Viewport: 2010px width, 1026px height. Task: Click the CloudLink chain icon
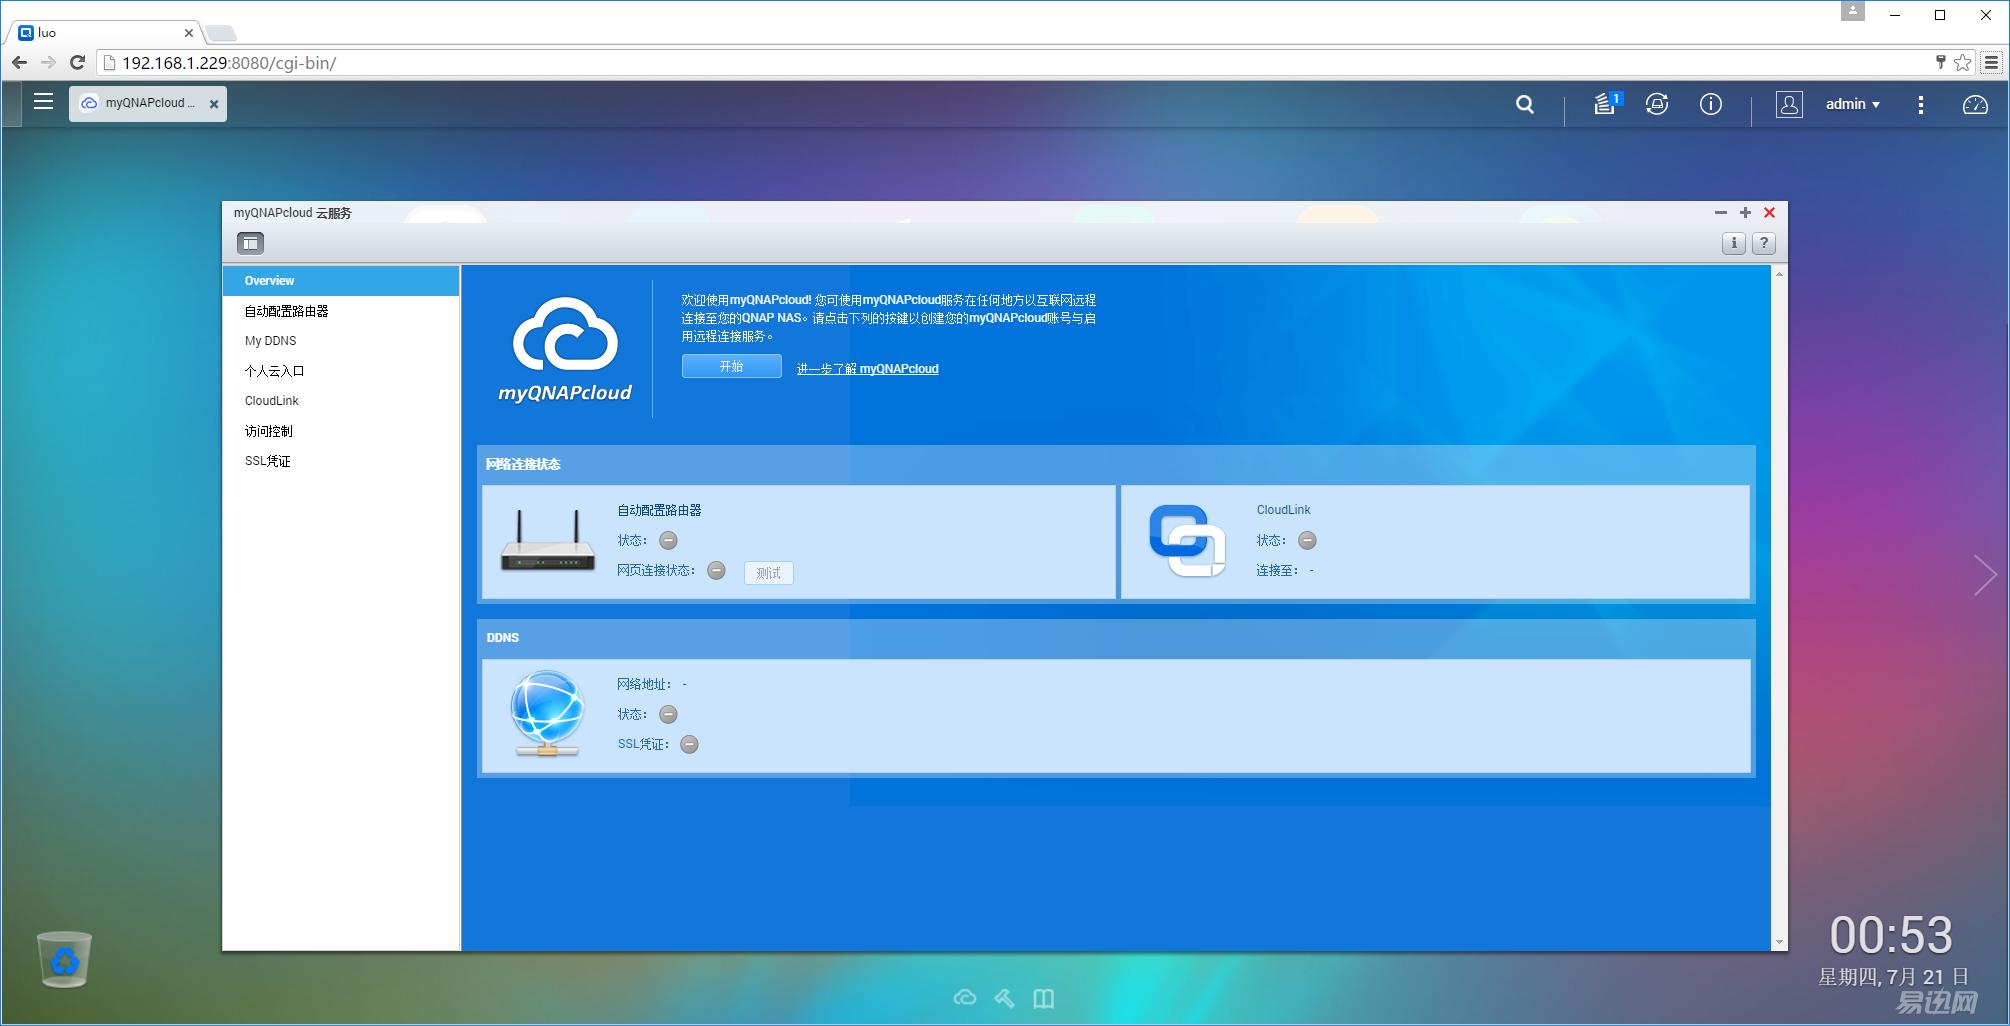pyautogui.click(x=1187, y=541)
